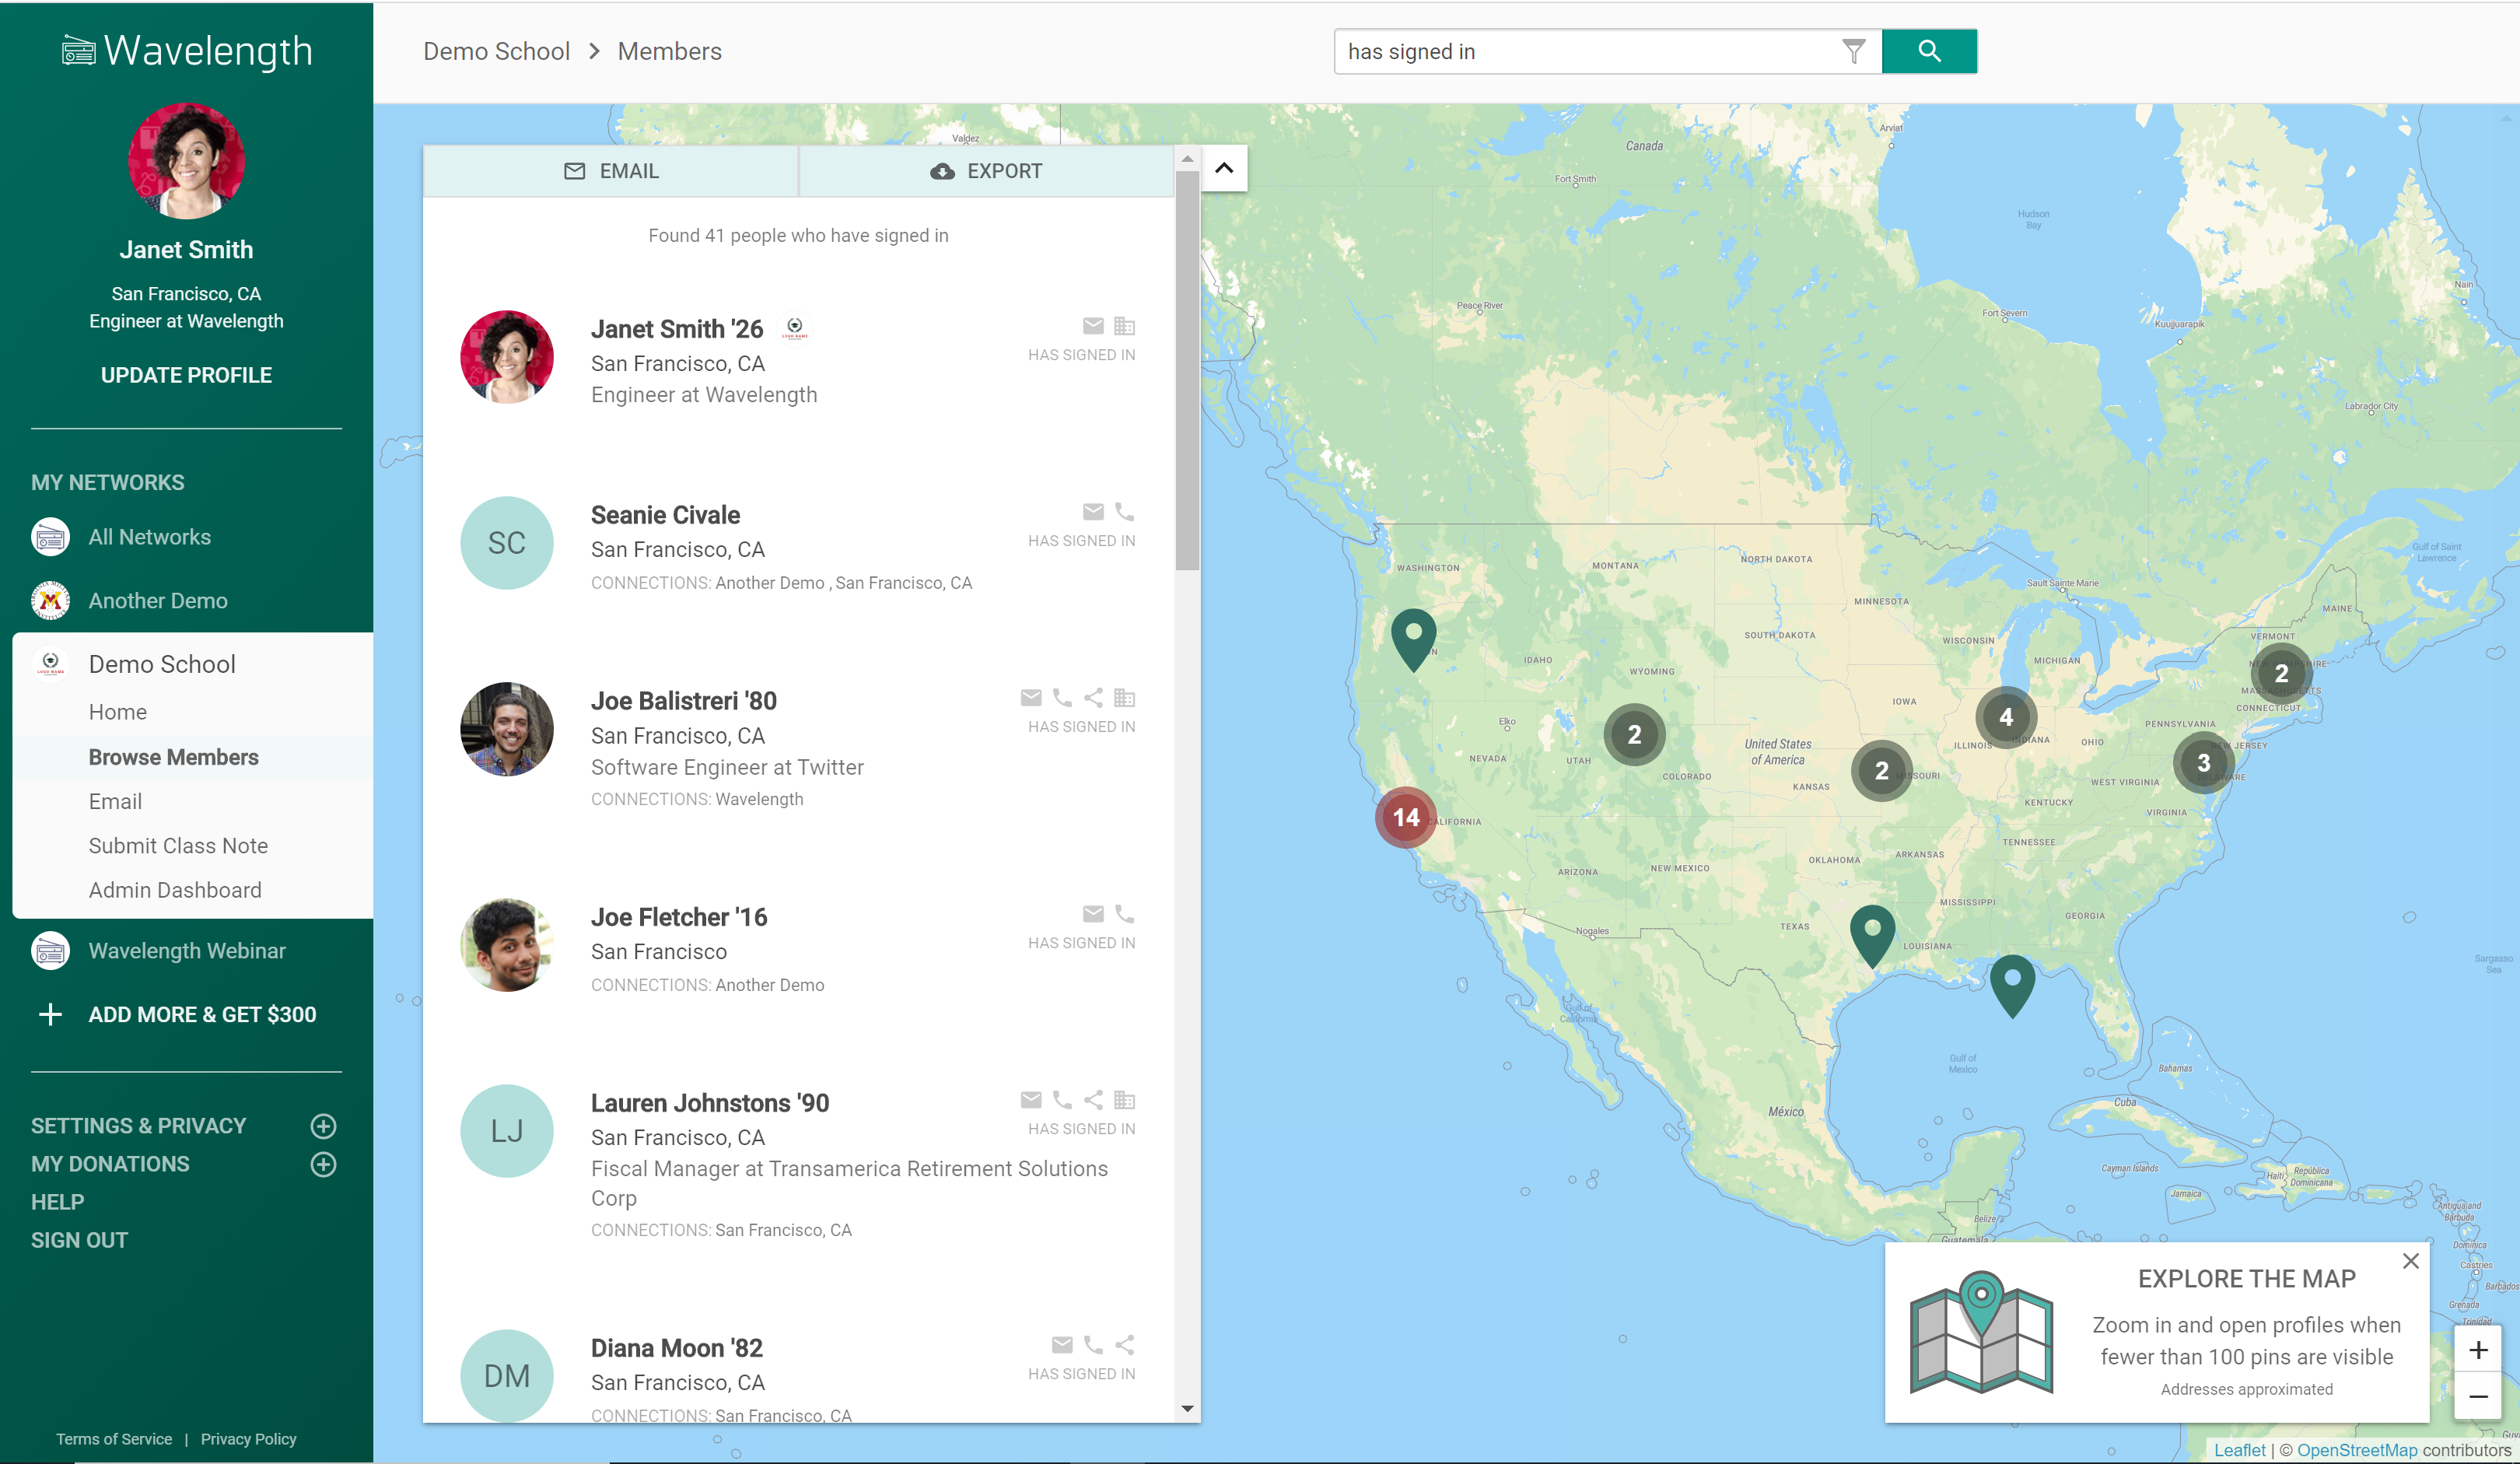Open Admin Dashboard in sidebar
Screen dimensions: 2520x1464
[x=175, y=890]
